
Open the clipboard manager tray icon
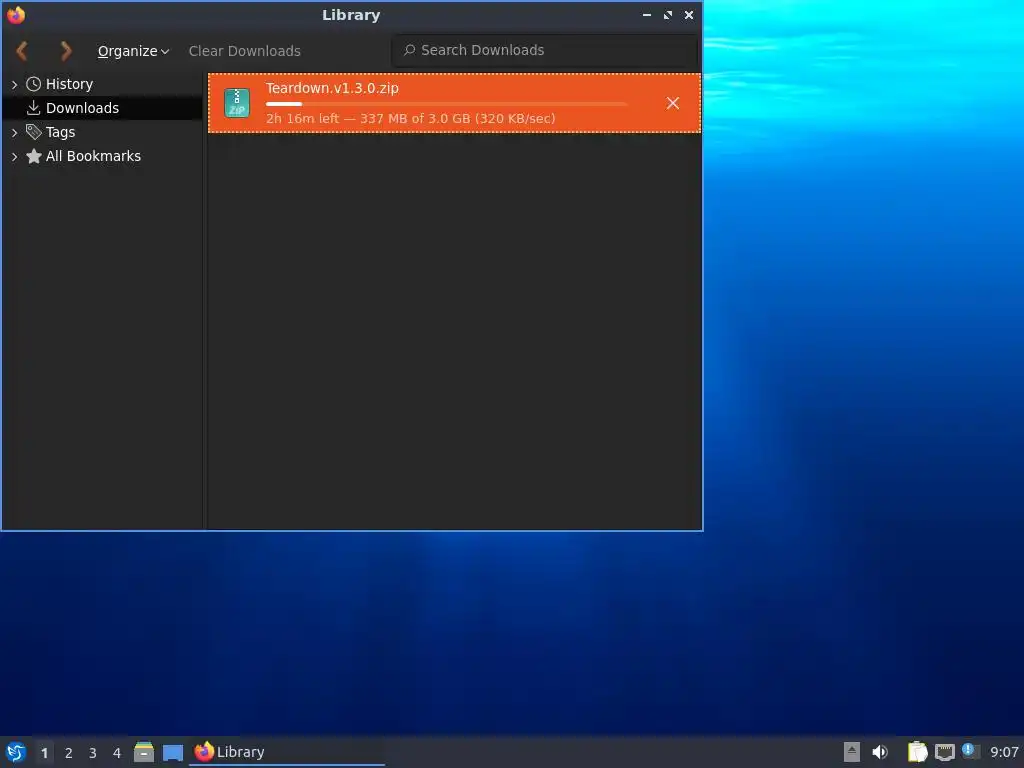(x=918, y=752)
